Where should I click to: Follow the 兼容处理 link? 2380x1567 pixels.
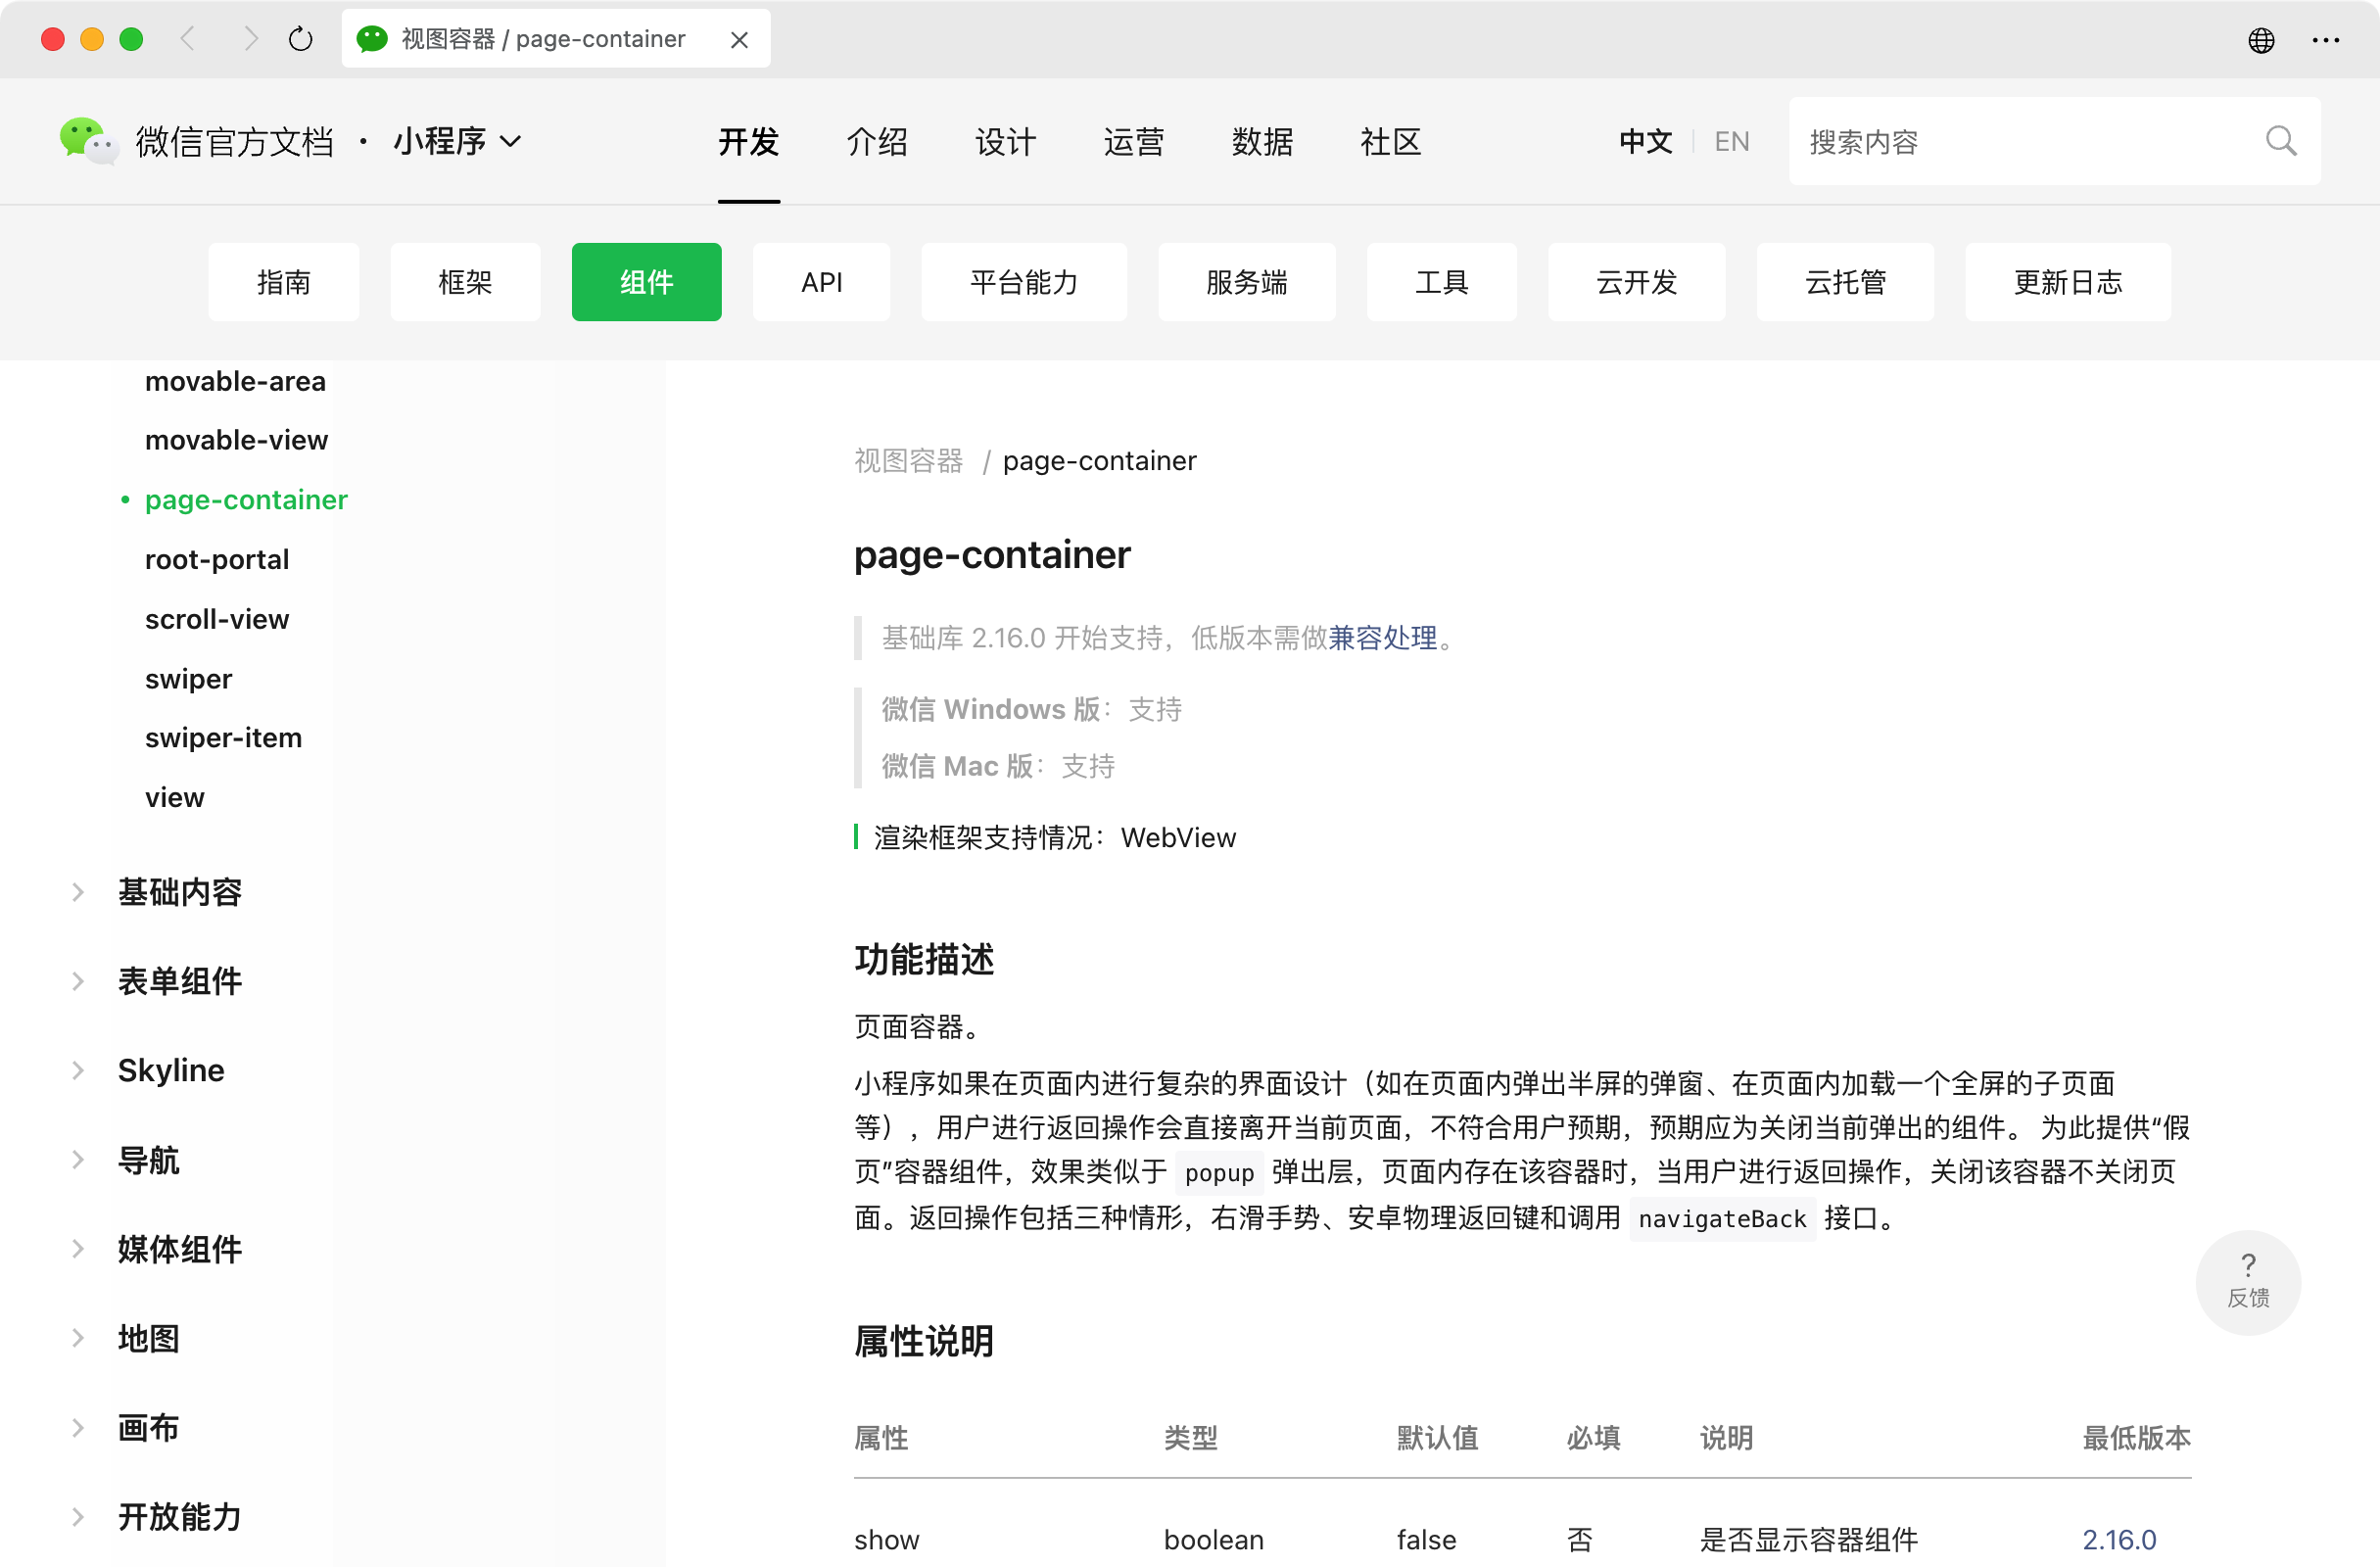1382,637
